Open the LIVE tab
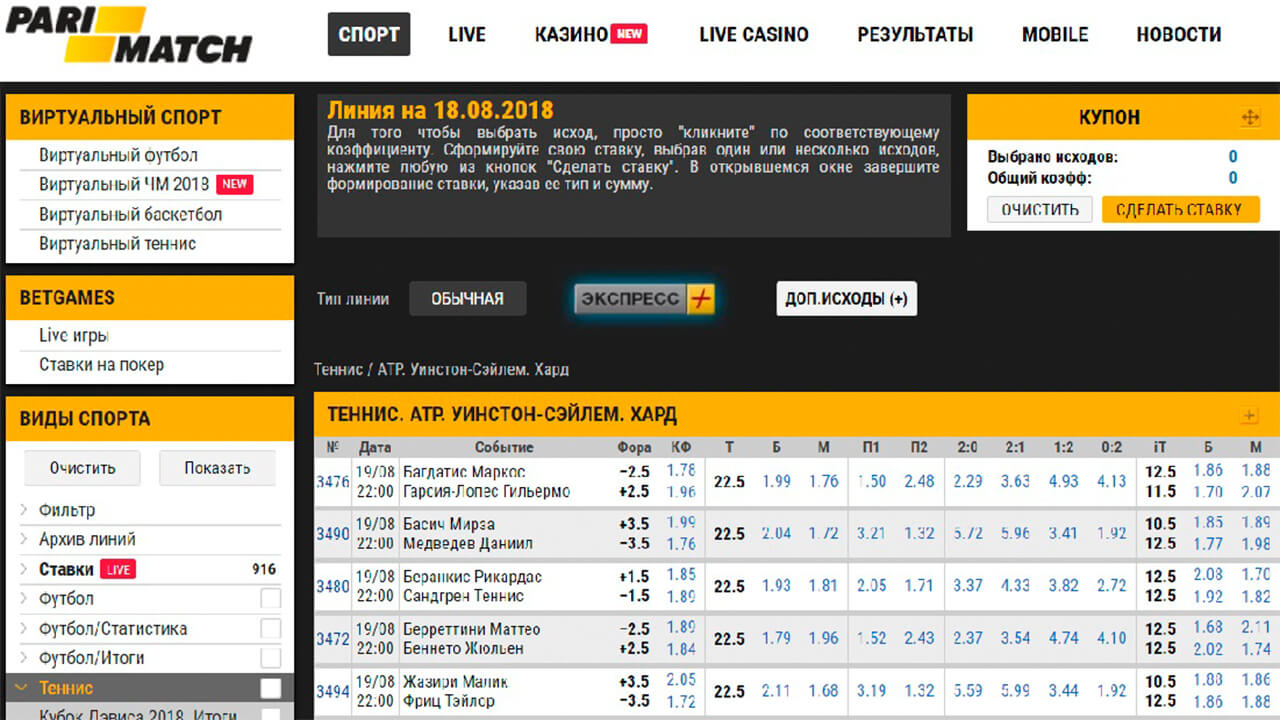Screen dimensions: 1280x720 (467, 34)
